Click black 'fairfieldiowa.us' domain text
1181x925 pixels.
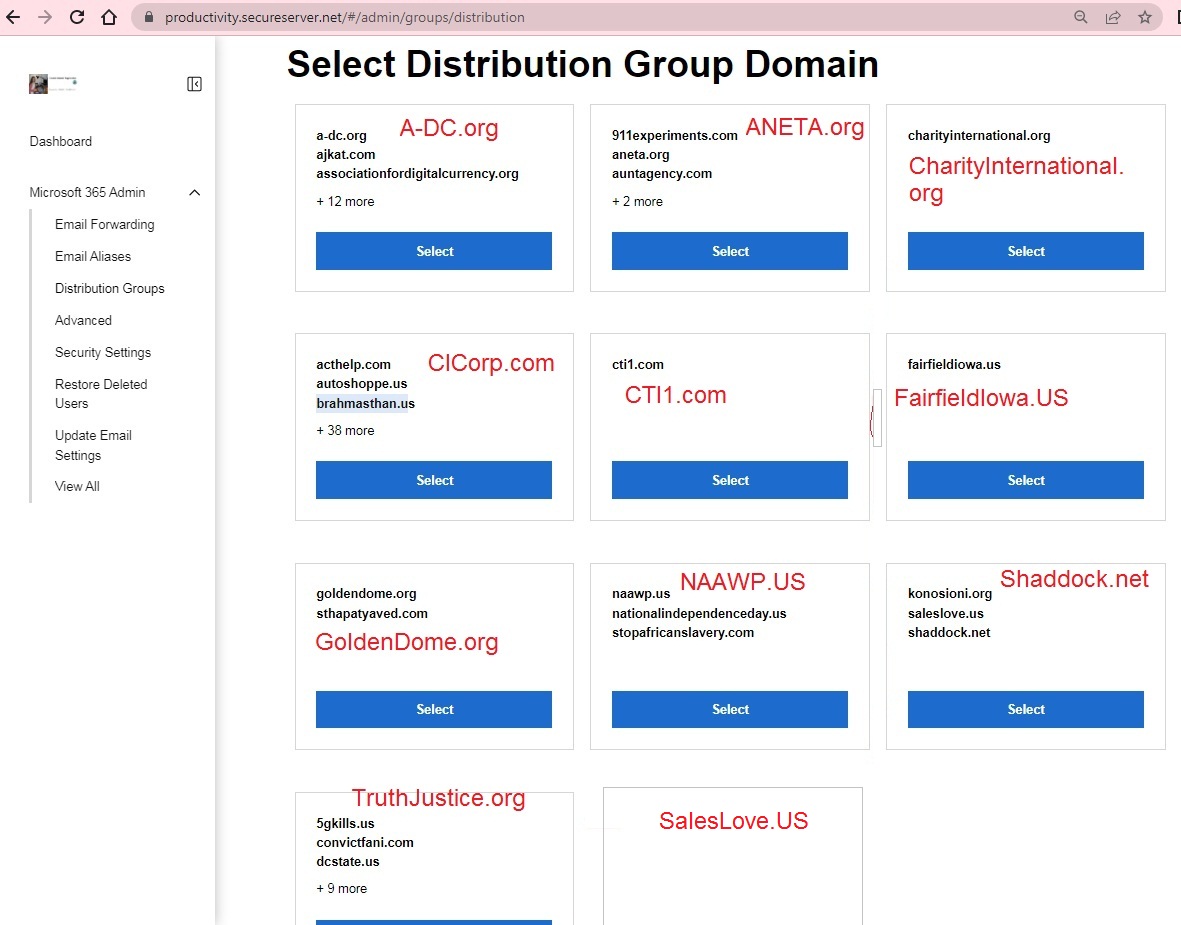[954, 365]
